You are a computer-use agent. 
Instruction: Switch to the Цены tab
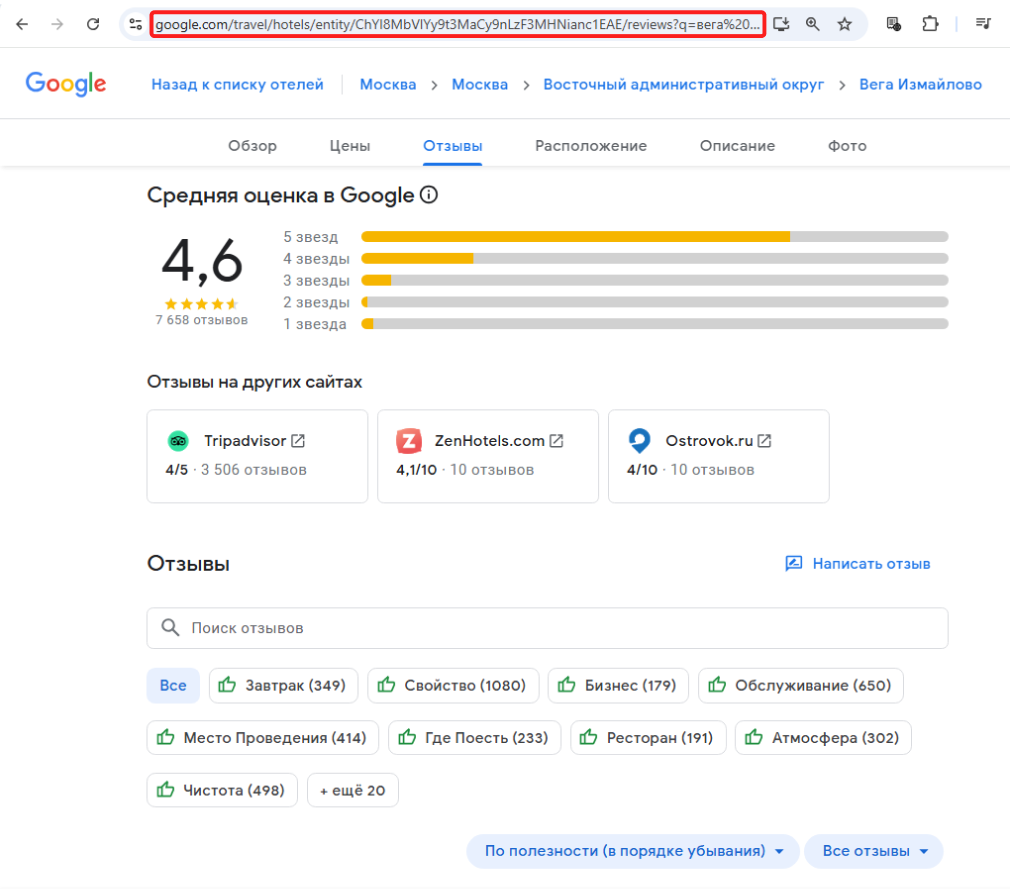(350, 146)
